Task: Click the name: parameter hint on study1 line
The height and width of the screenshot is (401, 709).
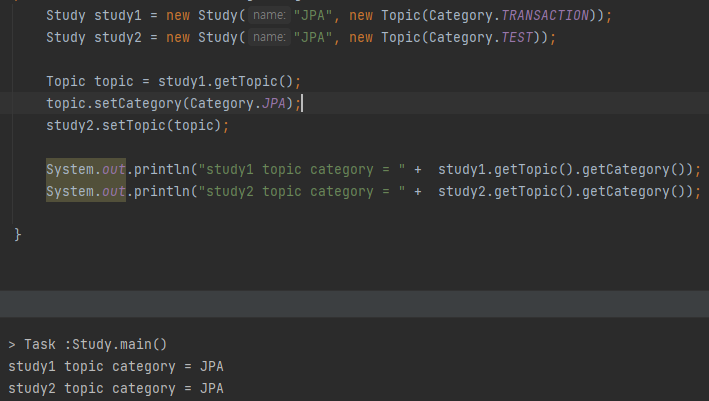Action: coord(269,15)
